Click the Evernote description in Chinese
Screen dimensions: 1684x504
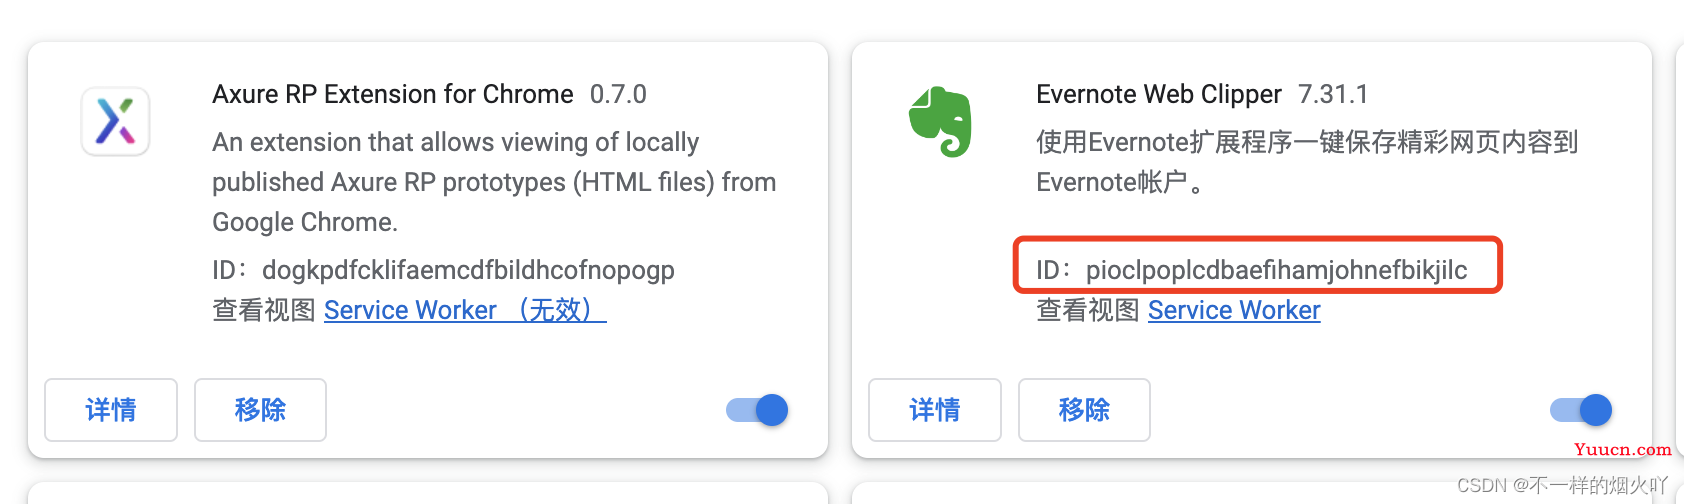pos(1307,162)
